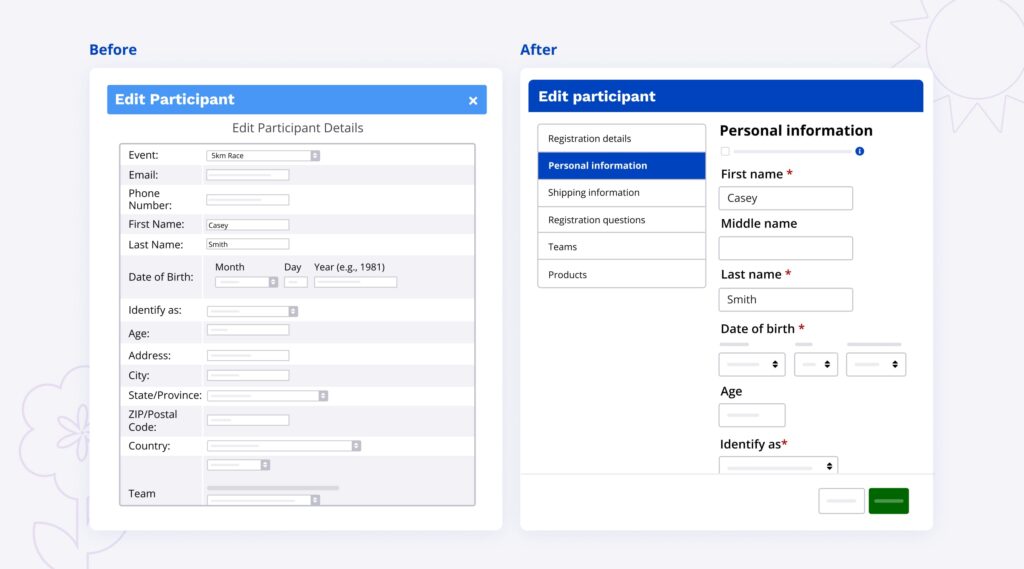1024x569 pixels.
Task: Expand the Country dropdown
Action: [284, 446]
